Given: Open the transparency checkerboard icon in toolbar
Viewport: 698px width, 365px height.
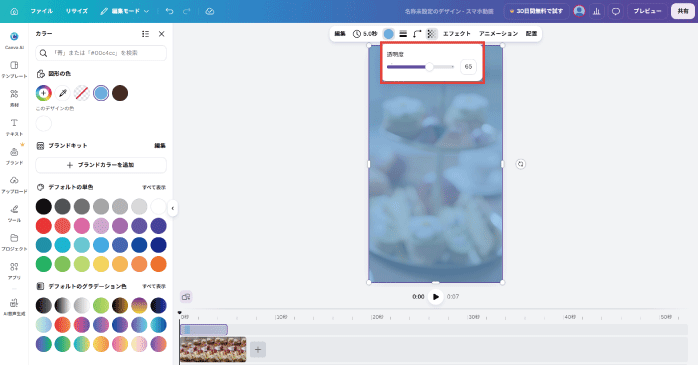Looking at the screenshot, I should point(431,34).
